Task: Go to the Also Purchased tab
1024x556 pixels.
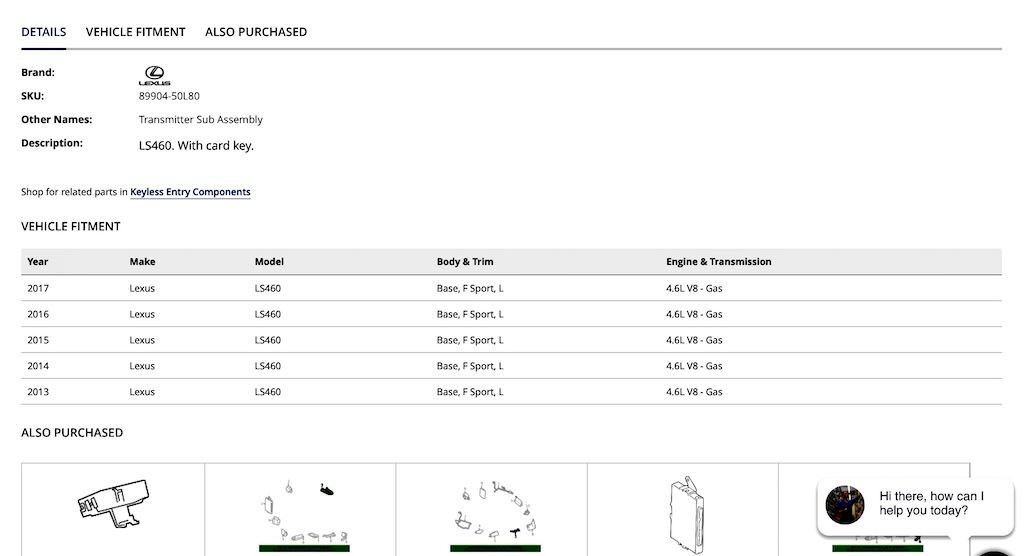Action: click(256, 32)
